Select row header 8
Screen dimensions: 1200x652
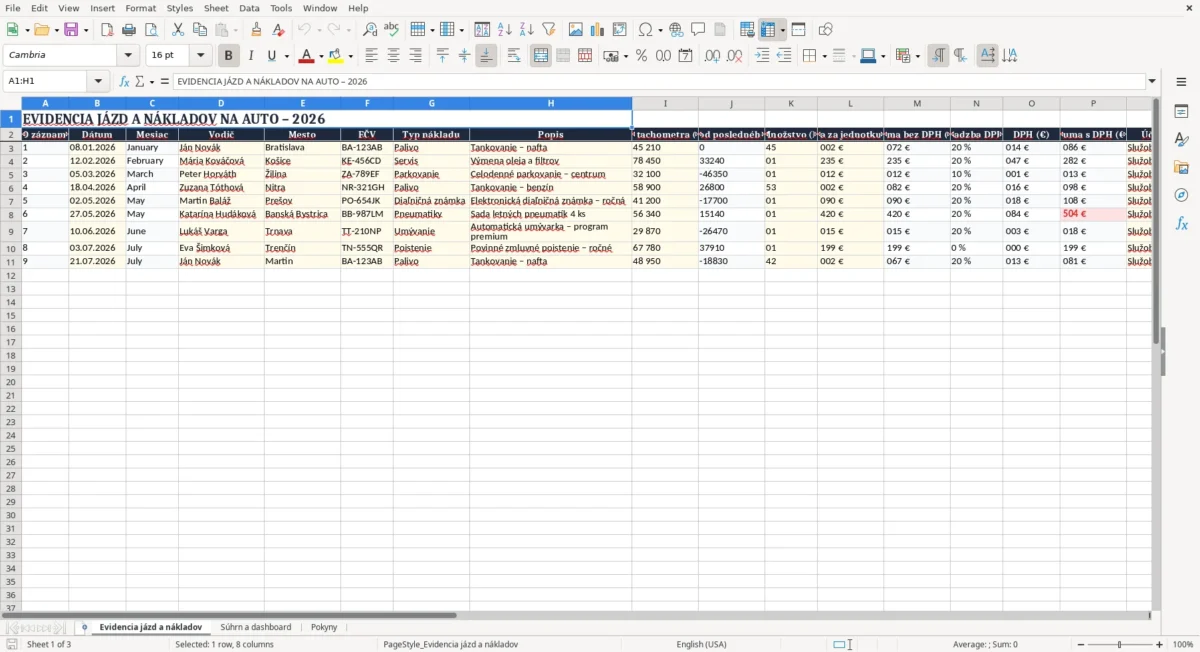pyautogui.click(x=10, y=214)
